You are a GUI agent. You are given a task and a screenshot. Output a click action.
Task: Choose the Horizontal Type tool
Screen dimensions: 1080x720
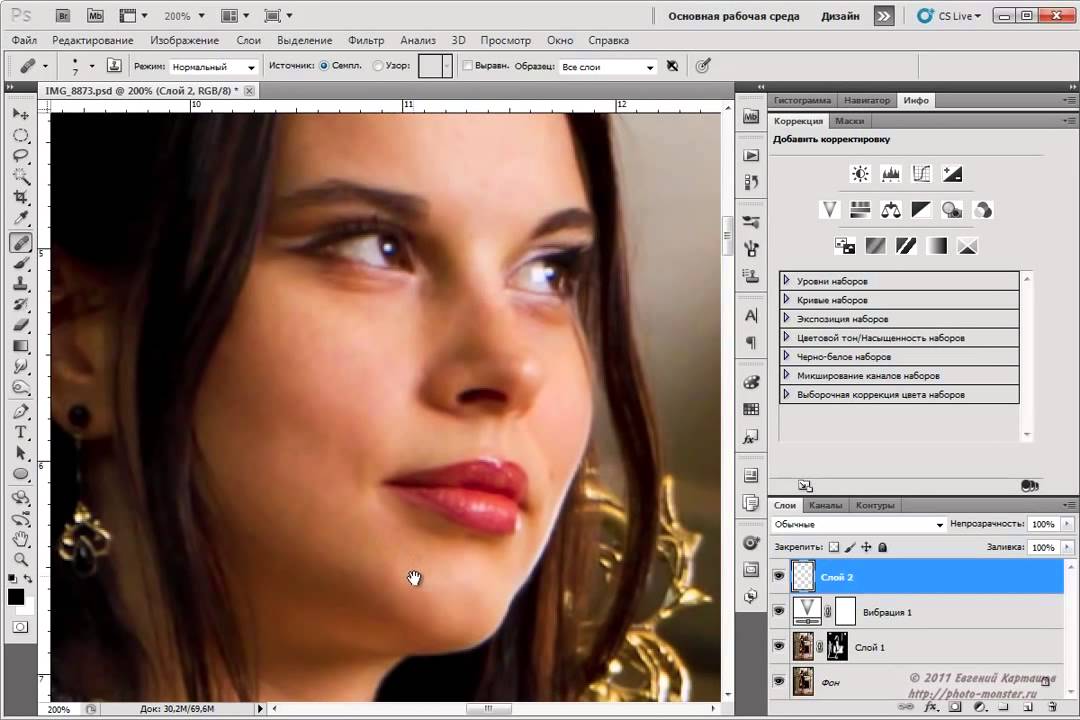tap(20, 432)
